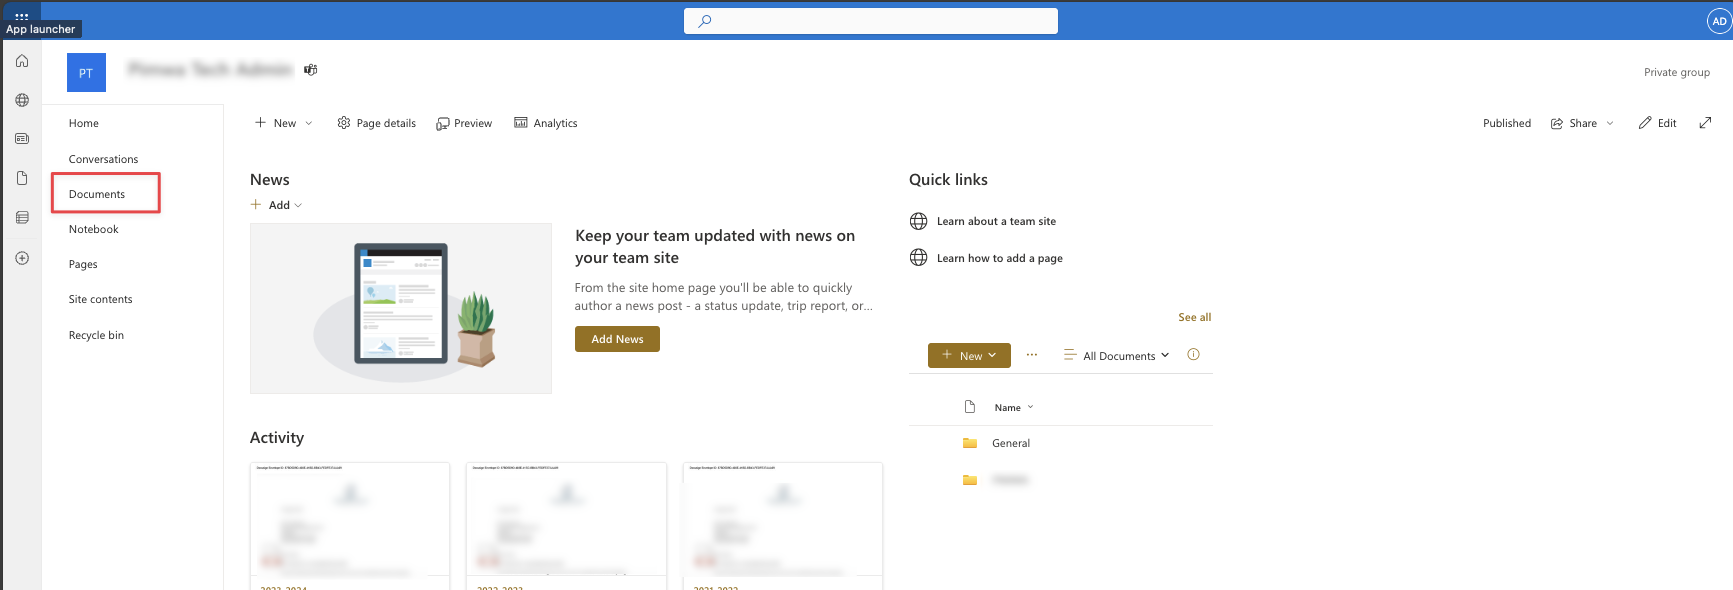Screen dimensions: 1733x590
Task: Open the My files page icon in the app bar
Action: point(22,178)
